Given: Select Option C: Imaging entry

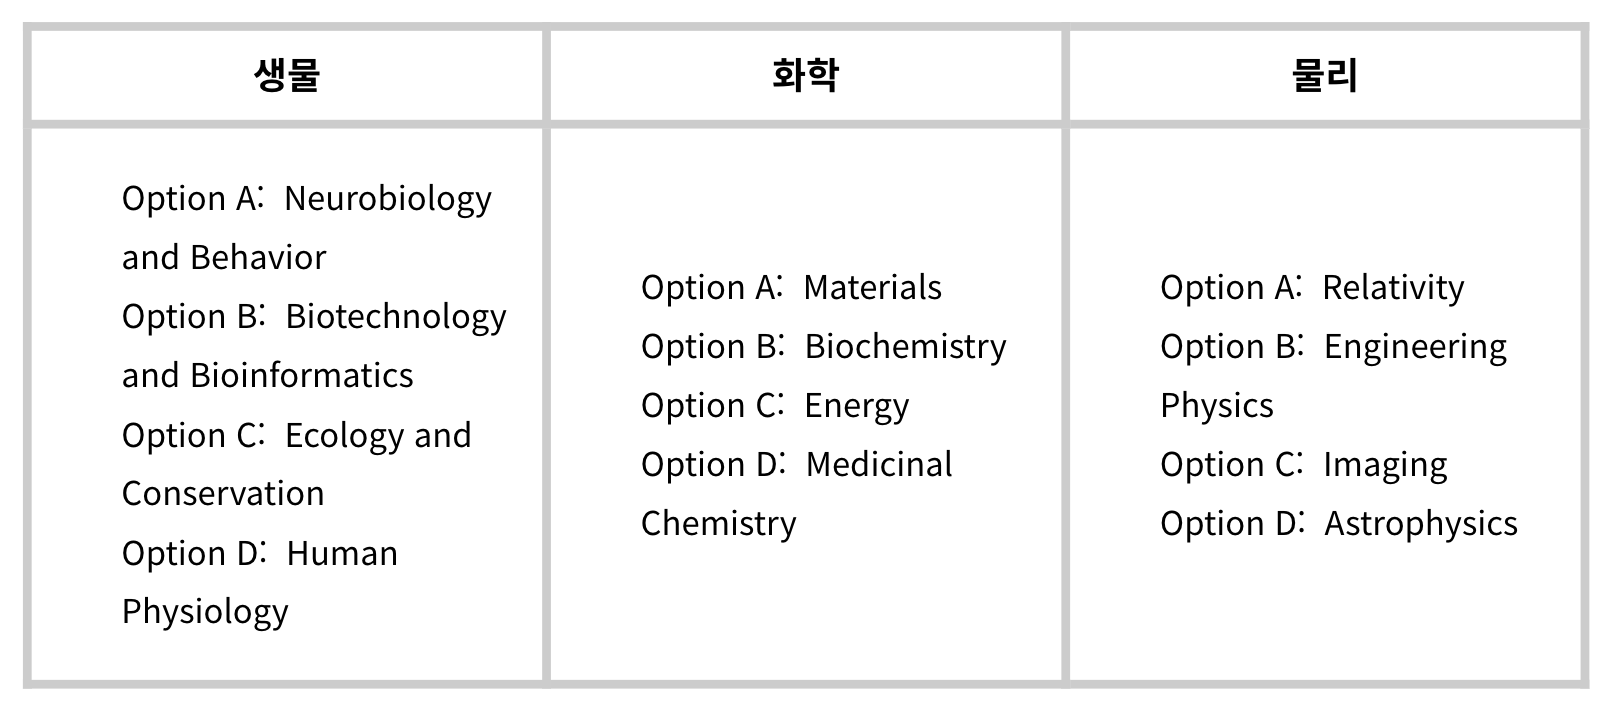Looking at the screenshot, I should point(1303,465).
